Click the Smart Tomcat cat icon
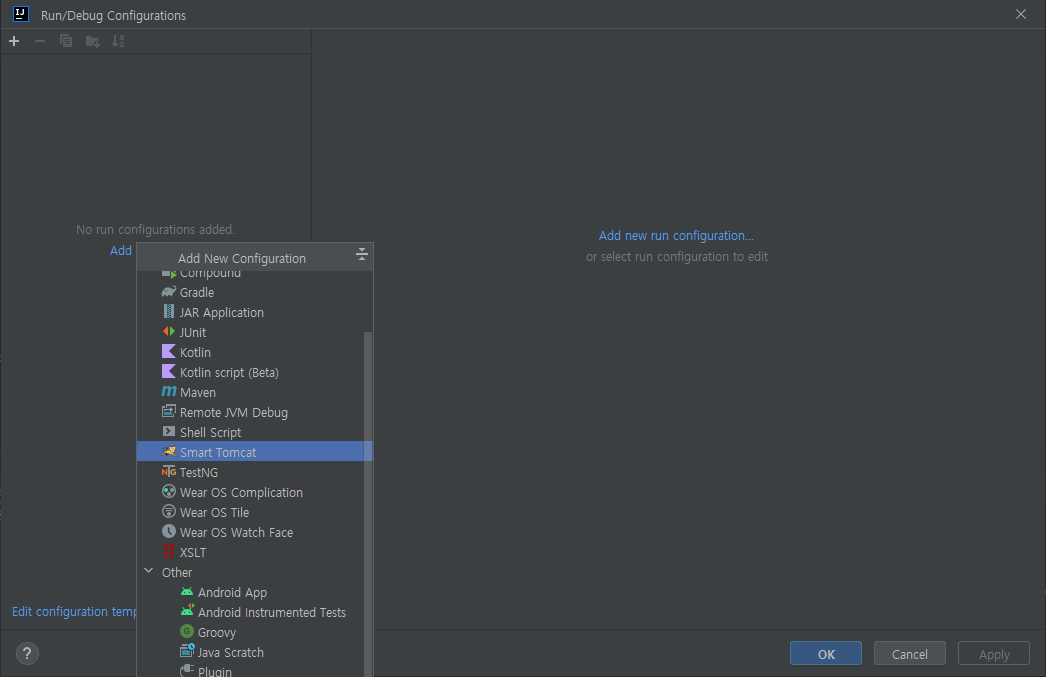1046x677 pixels. point(169,452)
